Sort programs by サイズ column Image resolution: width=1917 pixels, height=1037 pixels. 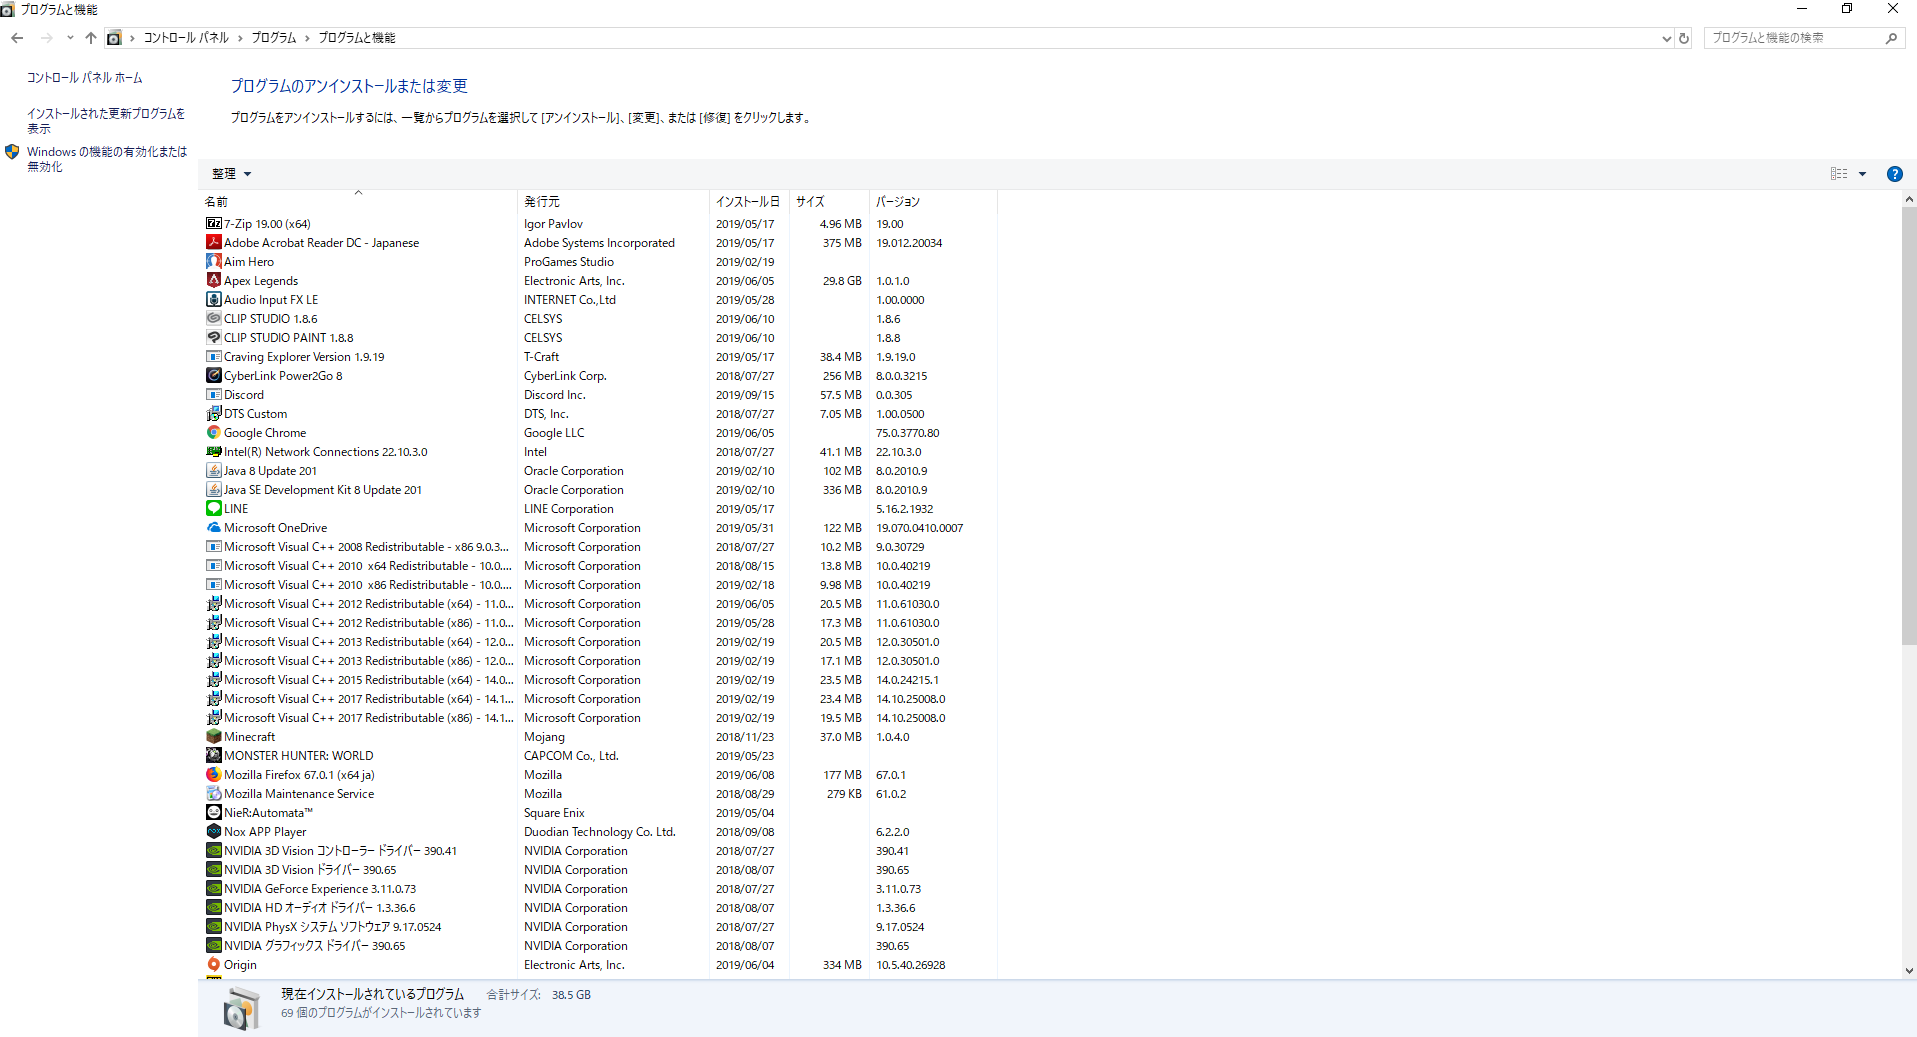[829, 202]
